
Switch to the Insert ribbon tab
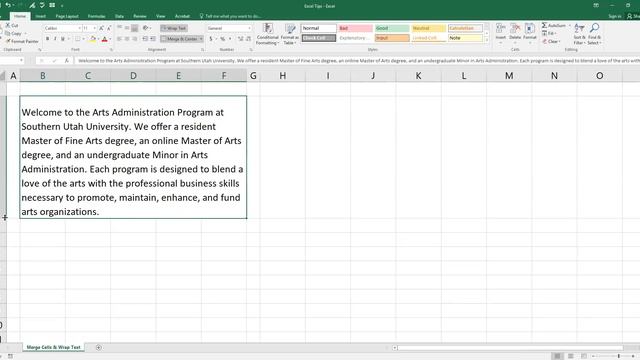pyautogui.click(x=40, y=16)
